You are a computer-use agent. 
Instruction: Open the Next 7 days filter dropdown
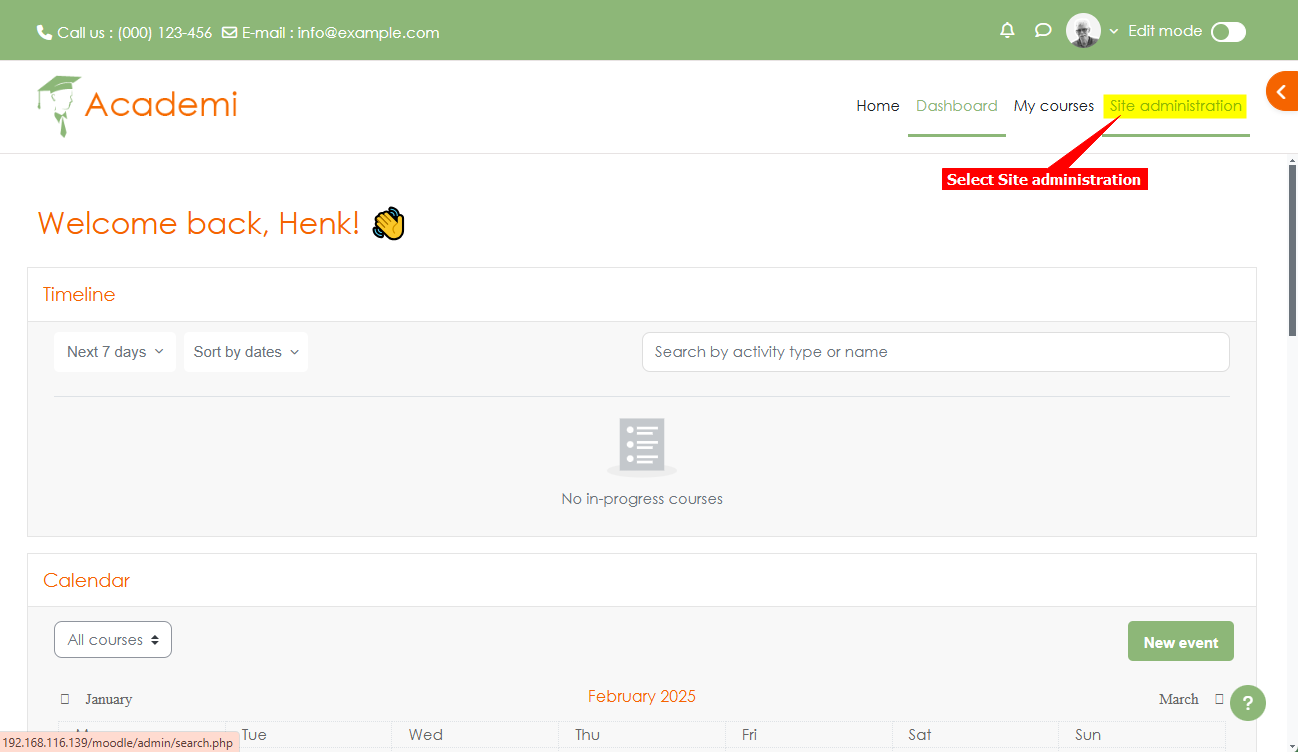[115, 352]
